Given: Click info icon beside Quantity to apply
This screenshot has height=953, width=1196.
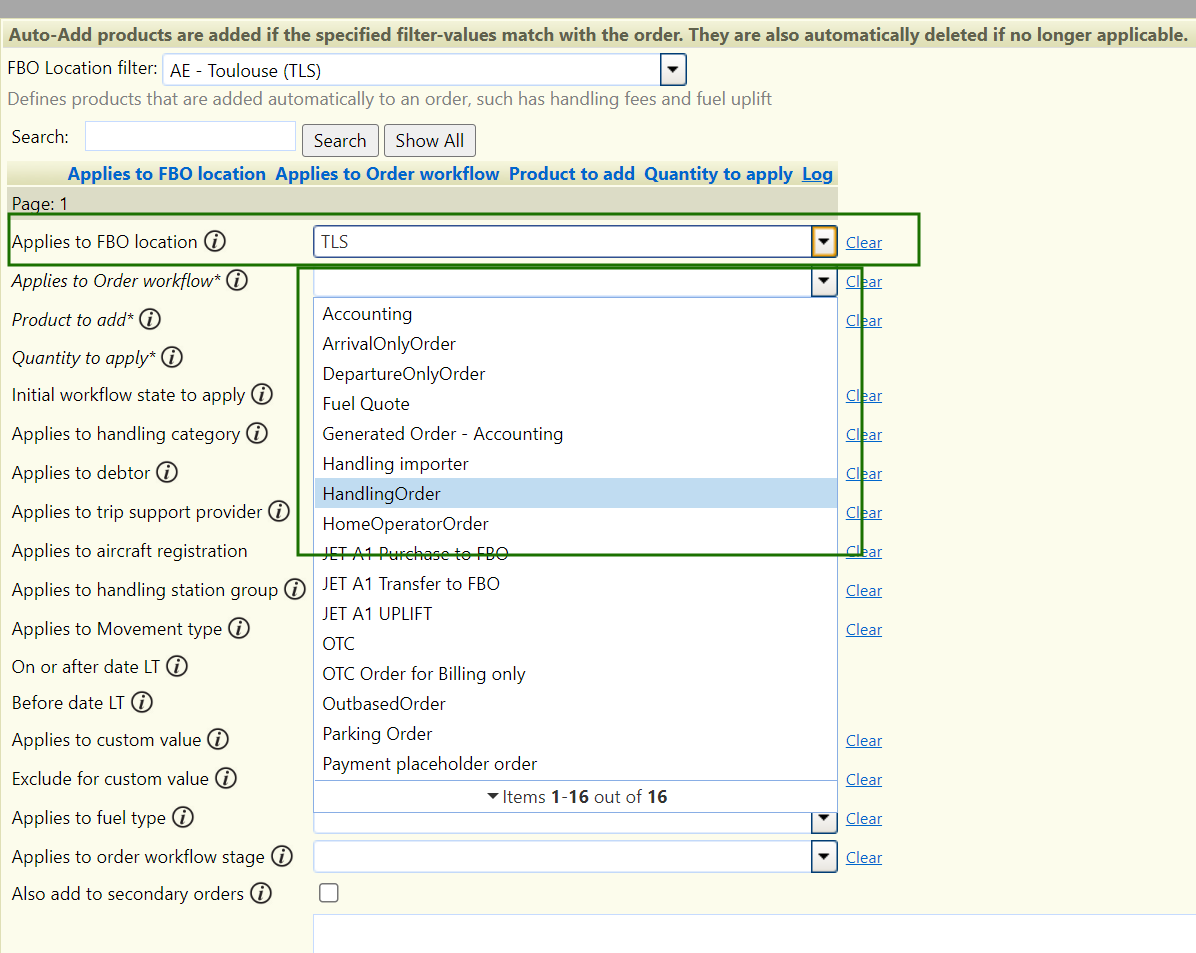Looking at the screenshot, I should coord(172,358).
